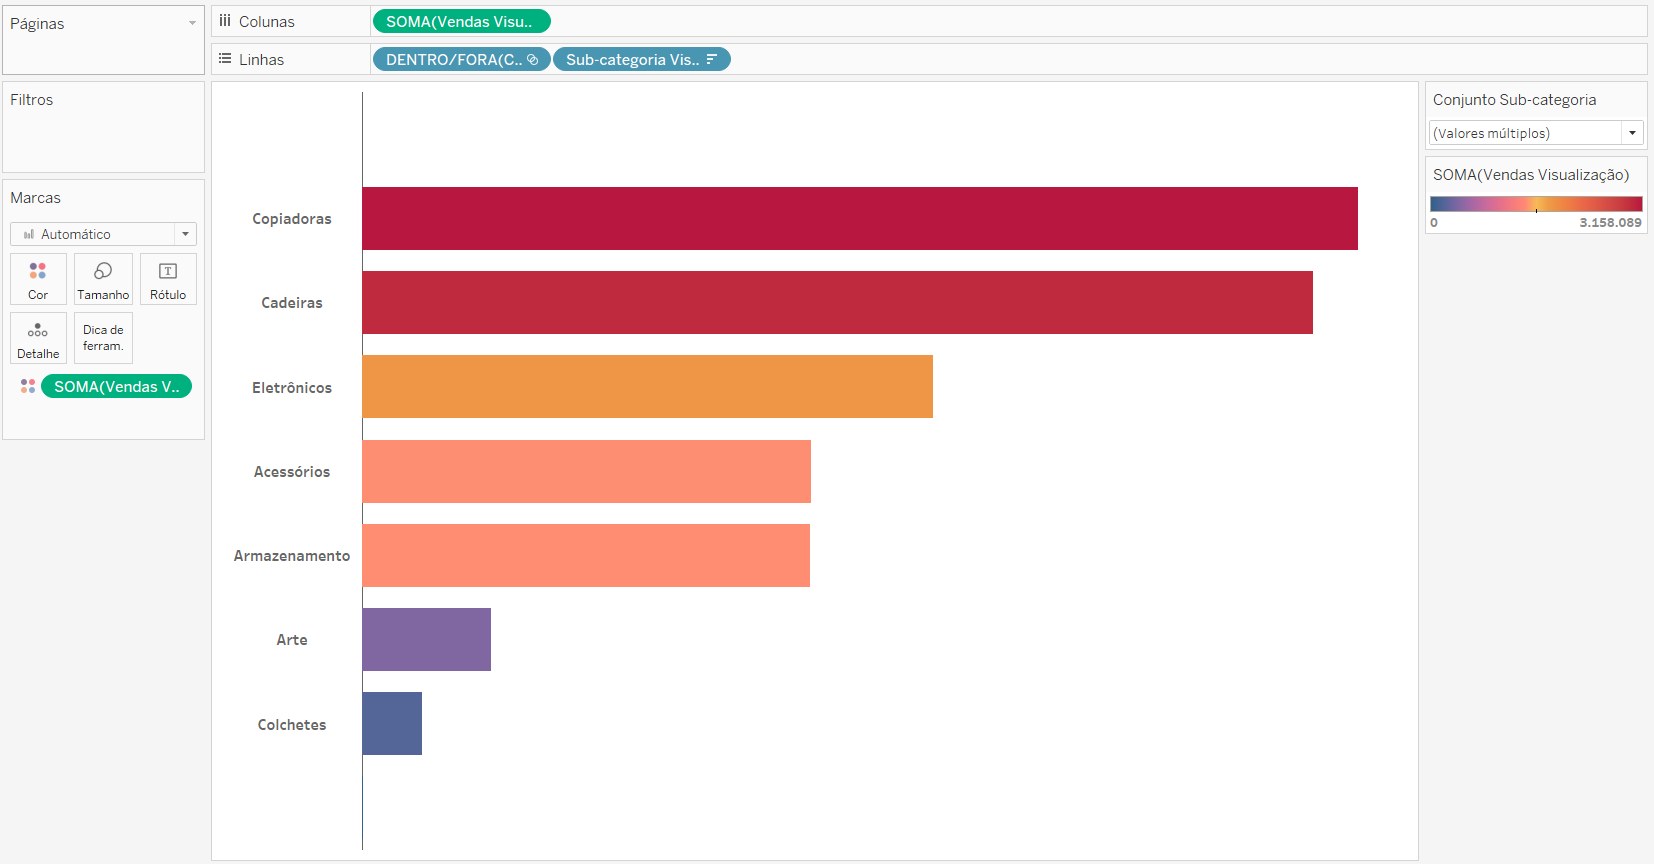Click the Conjunto Sub-categoria filter title
This screenshot has height=864, width=1654.
coord(1514,100)
